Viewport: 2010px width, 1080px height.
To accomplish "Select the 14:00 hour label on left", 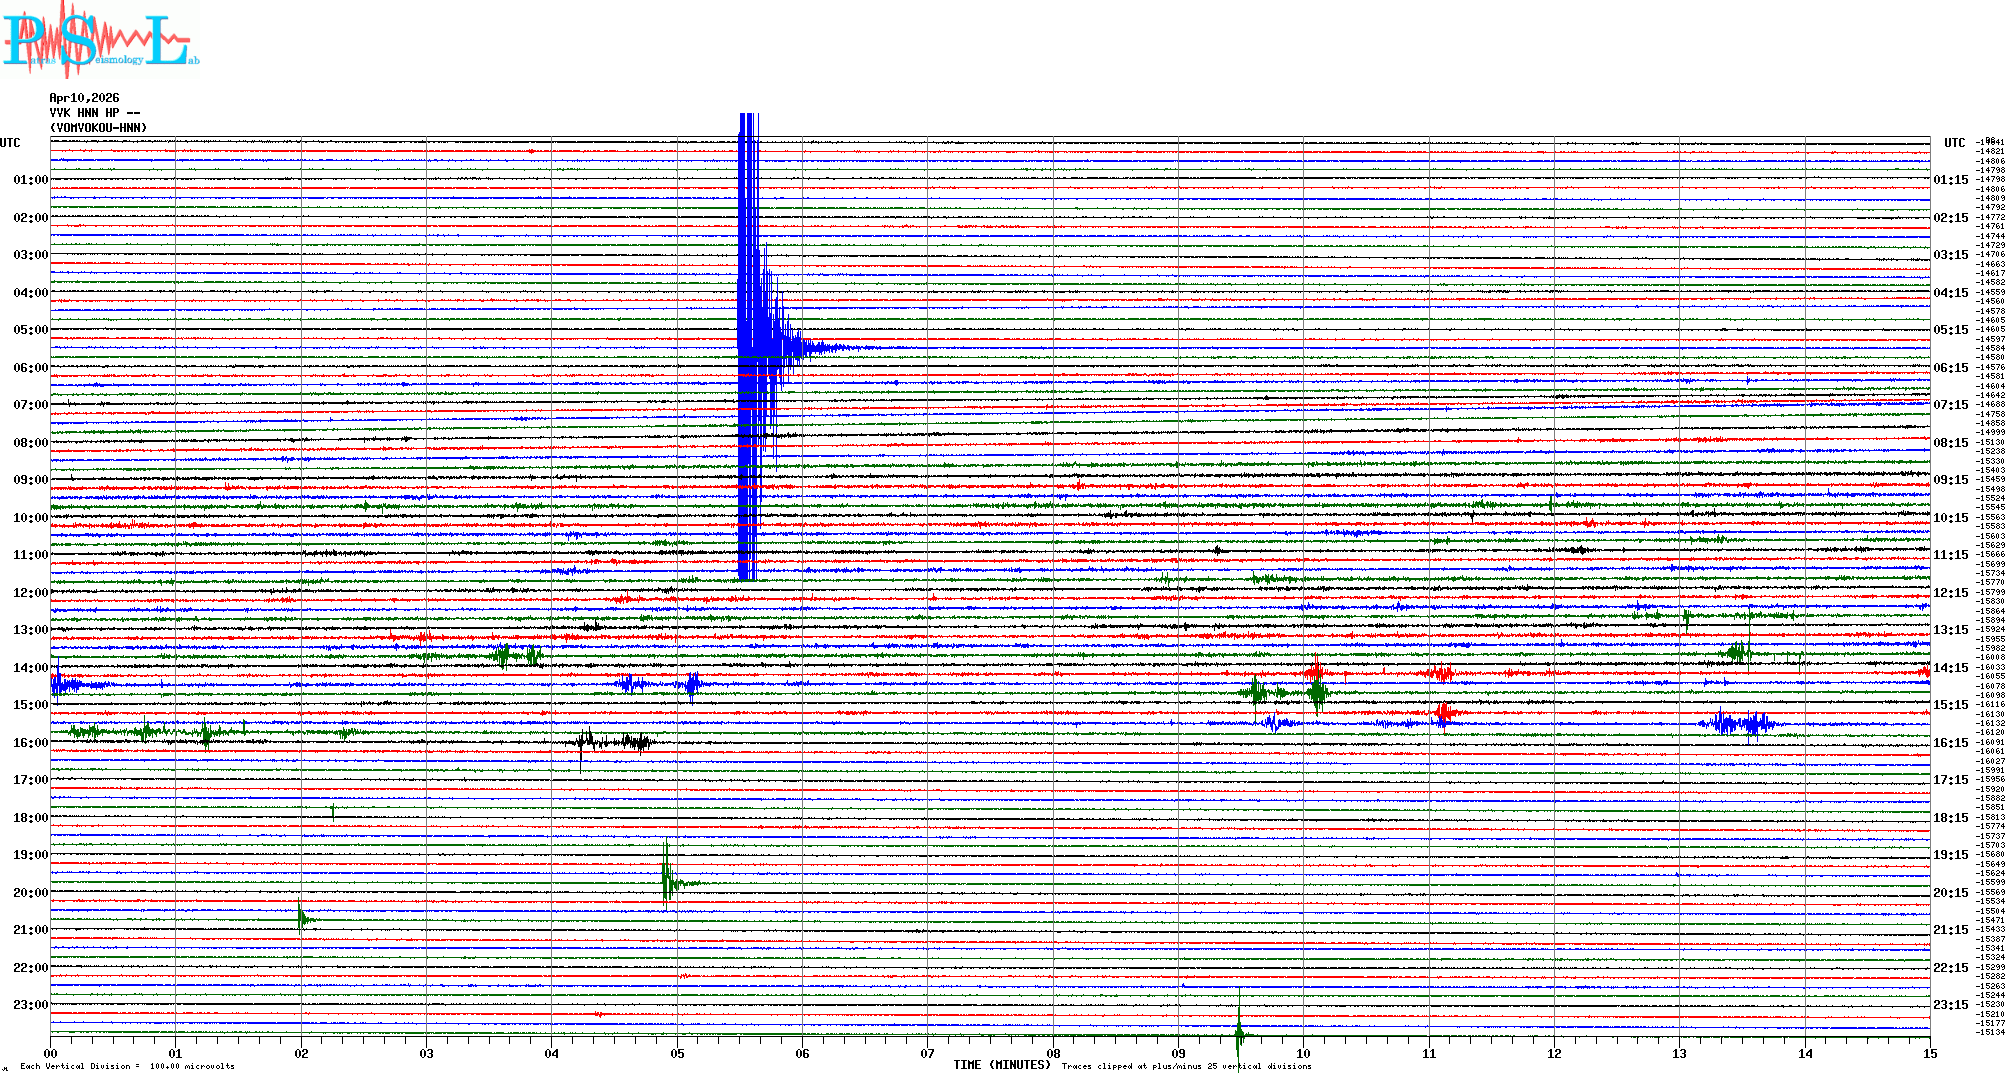I will 30,668.
